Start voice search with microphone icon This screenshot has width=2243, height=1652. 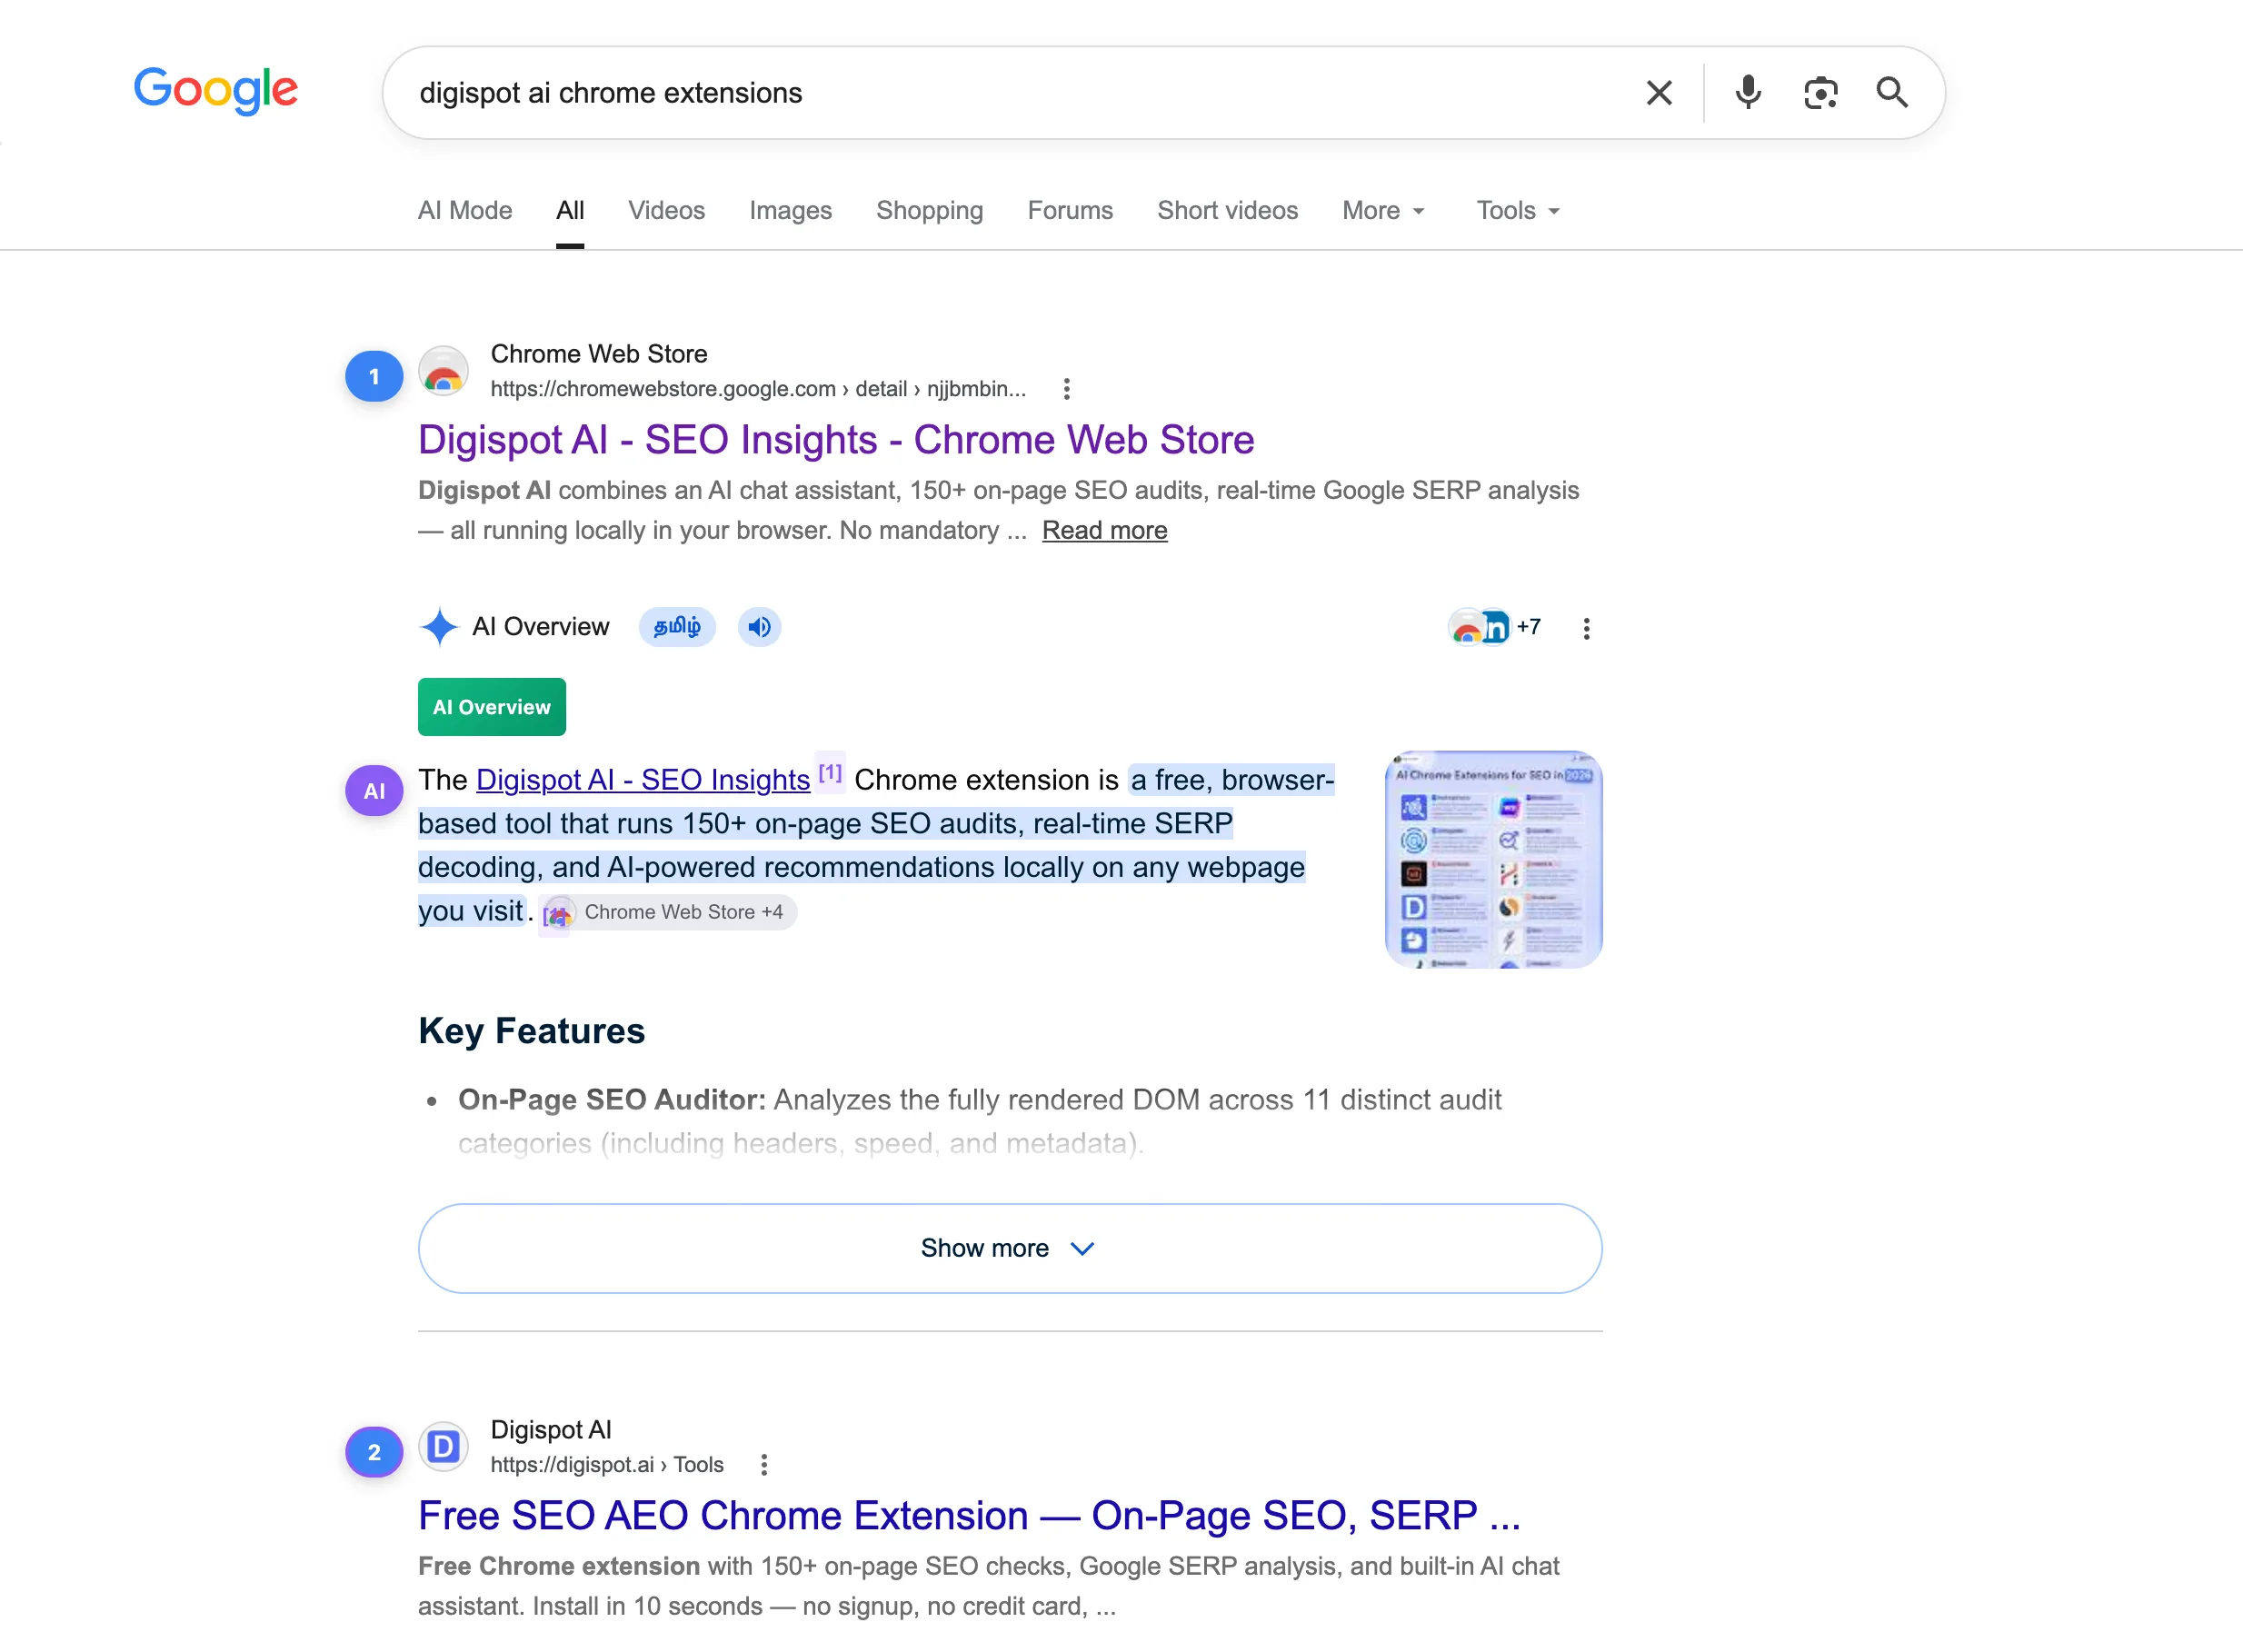pyautogui.click(x=1748, y=93)
